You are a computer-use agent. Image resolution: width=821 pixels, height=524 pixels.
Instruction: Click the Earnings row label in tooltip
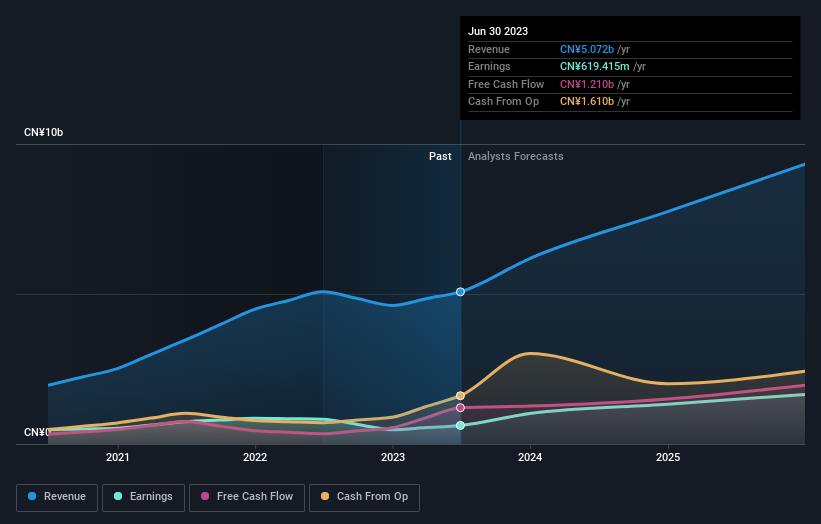point(489,66)
